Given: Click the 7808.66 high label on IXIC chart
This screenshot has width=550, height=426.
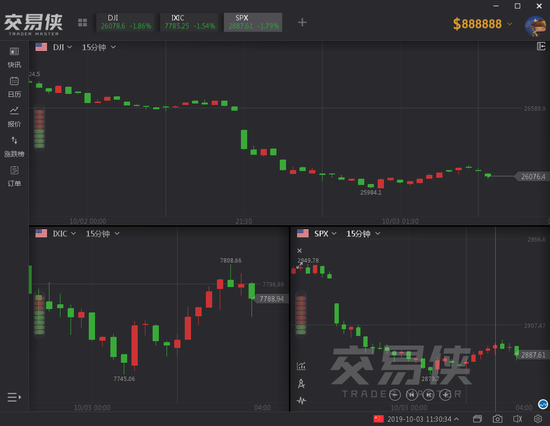Looking at the screenshot, I should point(231,260).
